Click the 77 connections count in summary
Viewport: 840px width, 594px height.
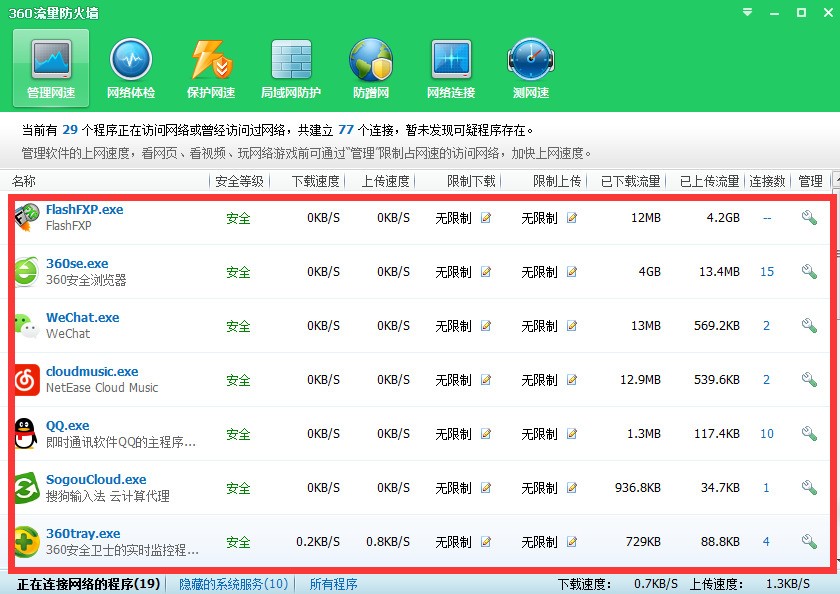coord(346,130)
